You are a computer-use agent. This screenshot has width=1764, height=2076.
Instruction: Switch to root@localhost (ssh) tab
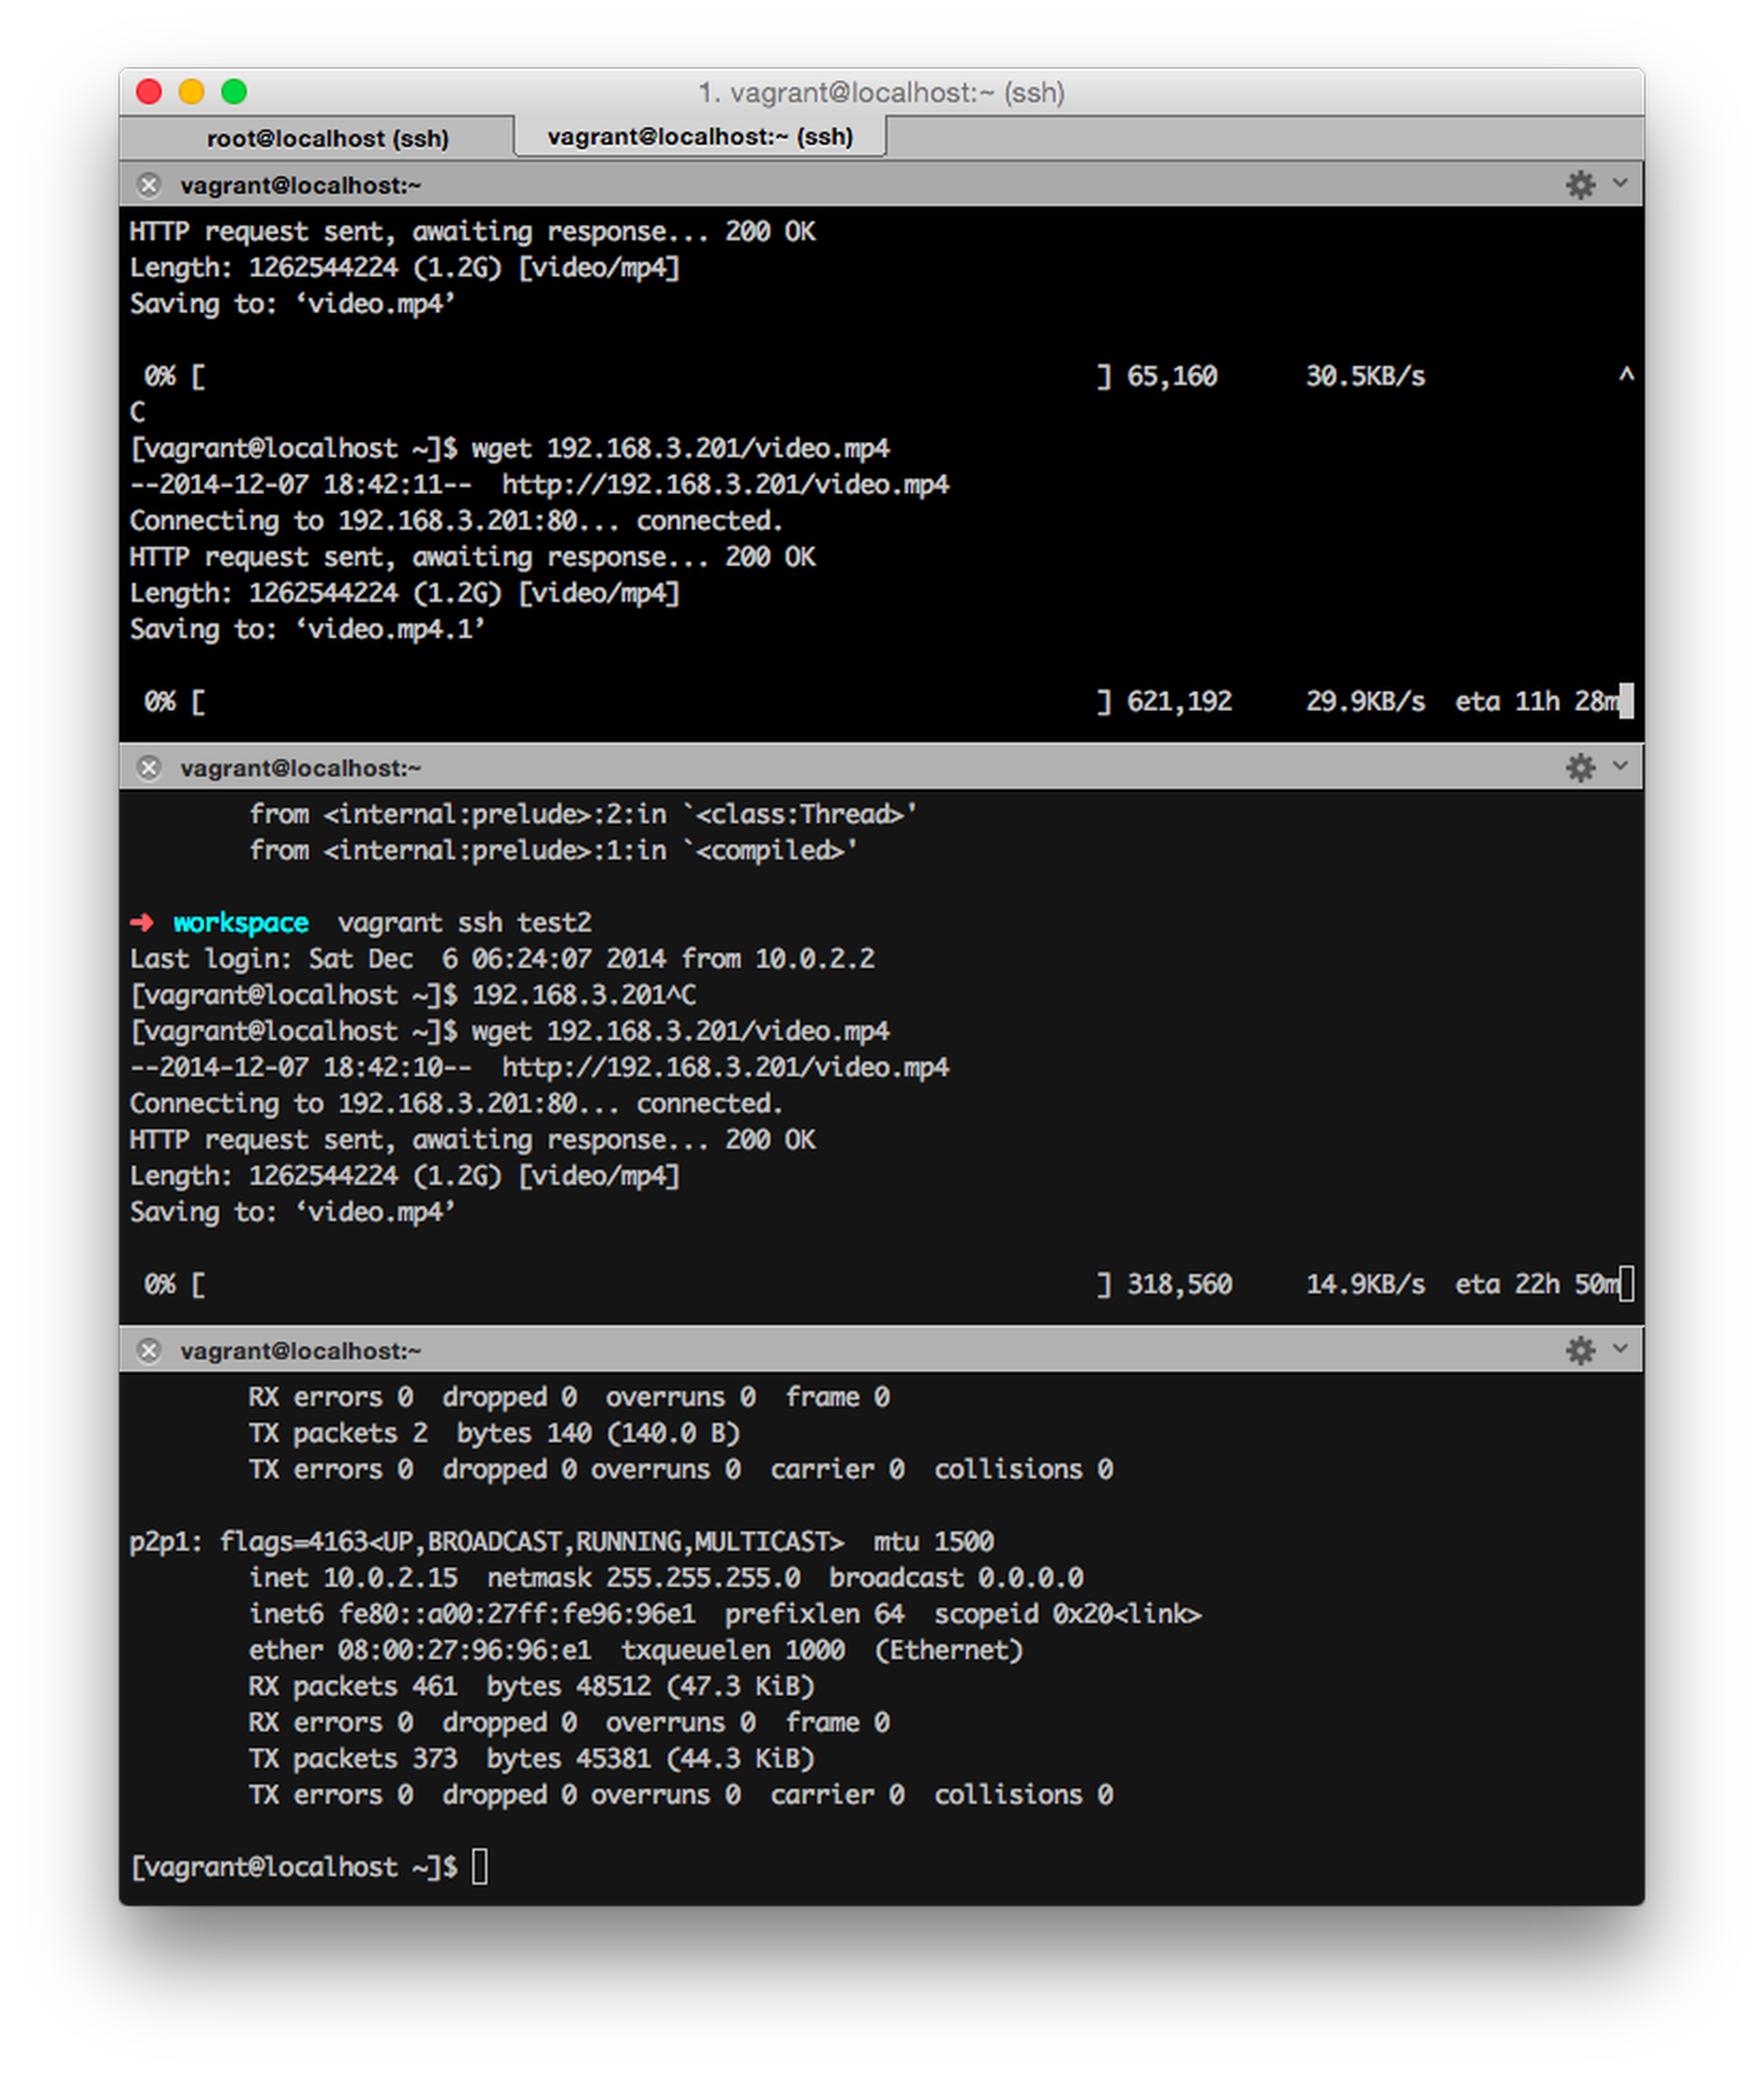327,138
